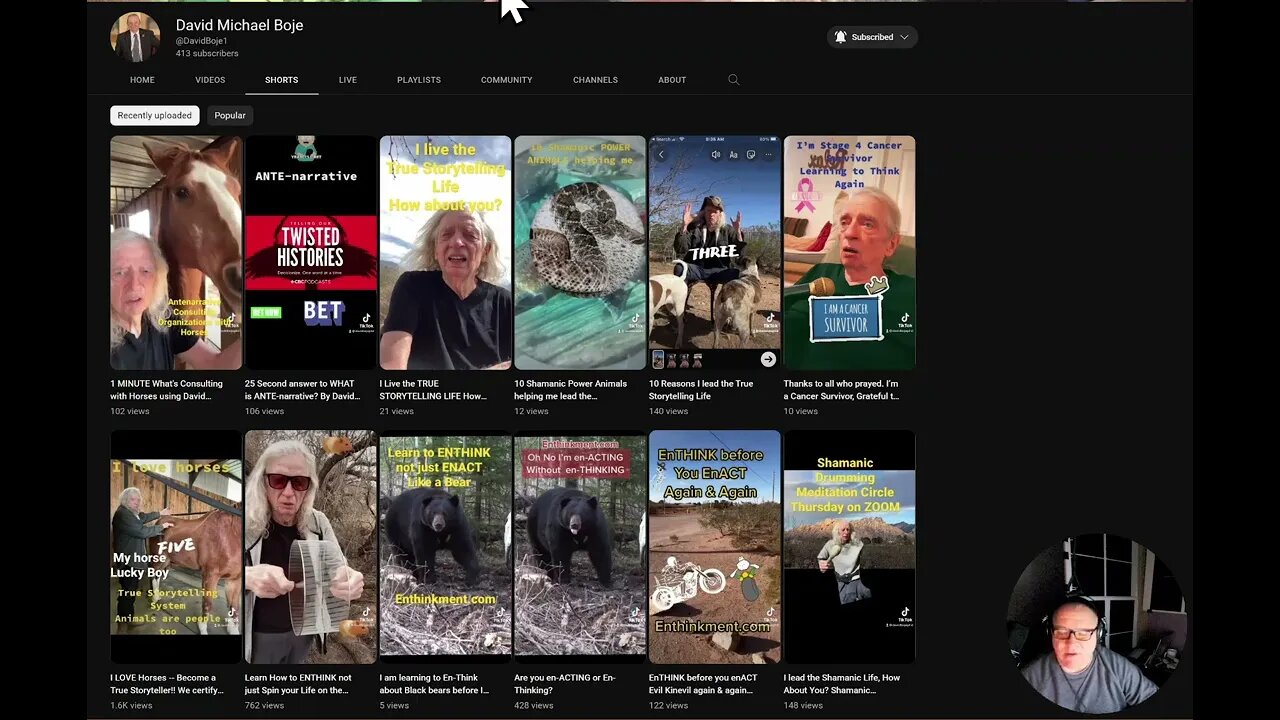This screenshot has width=1280, height=720.
Task: Open channel search magnifier icon
Action: [733, 80]
